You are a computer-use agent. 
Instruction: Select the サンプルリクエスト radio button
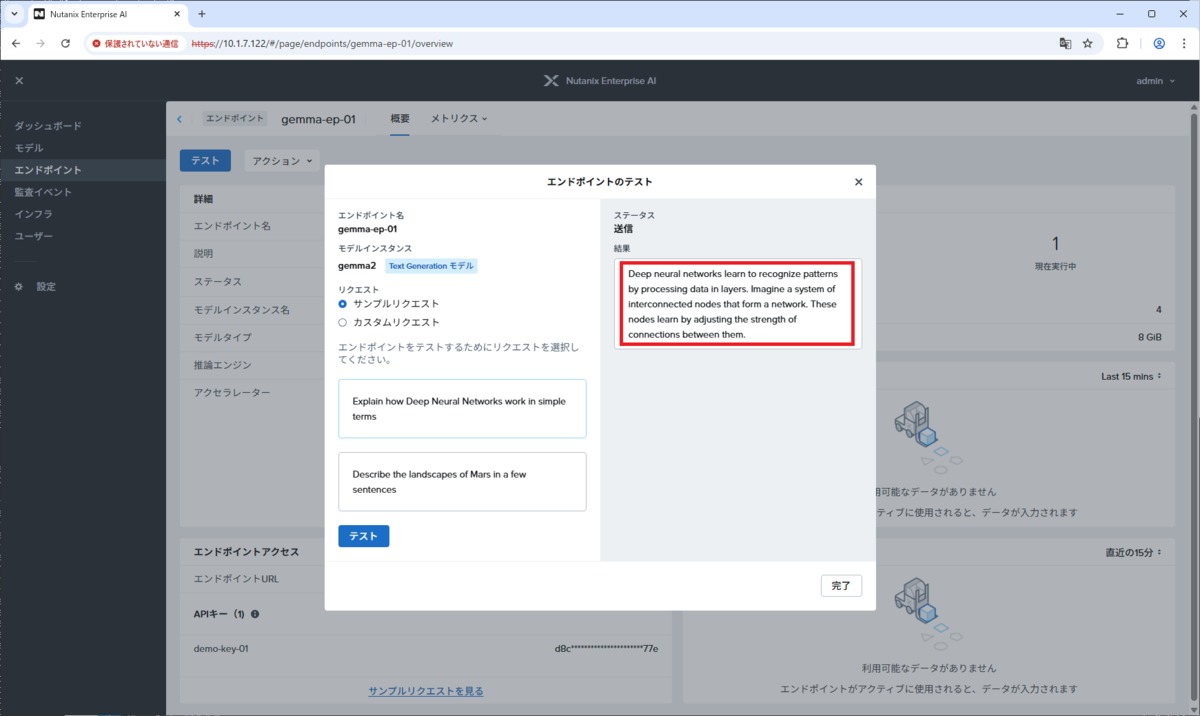click(x=343, y=303)
